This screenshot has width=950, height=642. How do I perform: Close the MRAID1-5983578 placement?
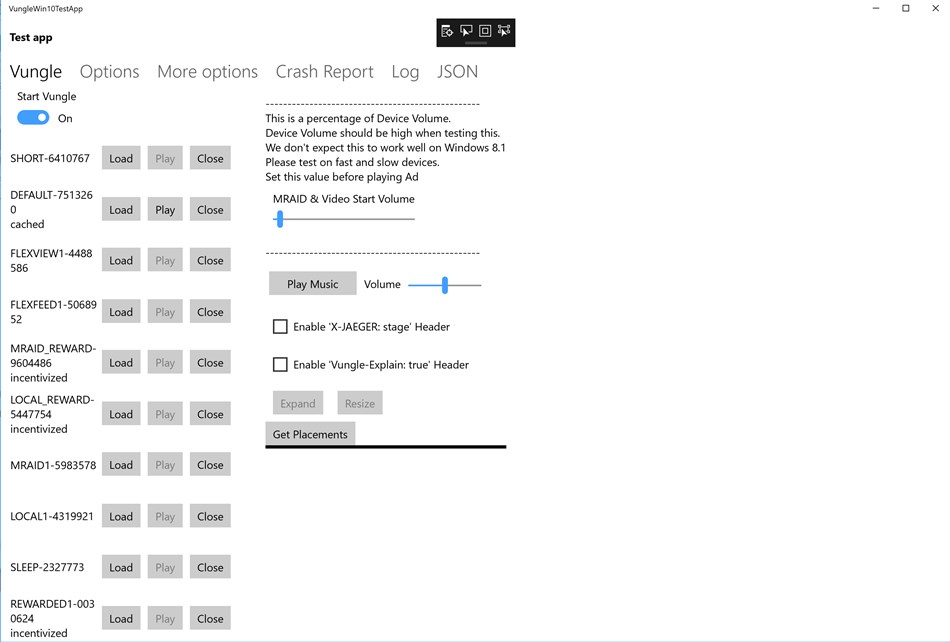[210, 465]
